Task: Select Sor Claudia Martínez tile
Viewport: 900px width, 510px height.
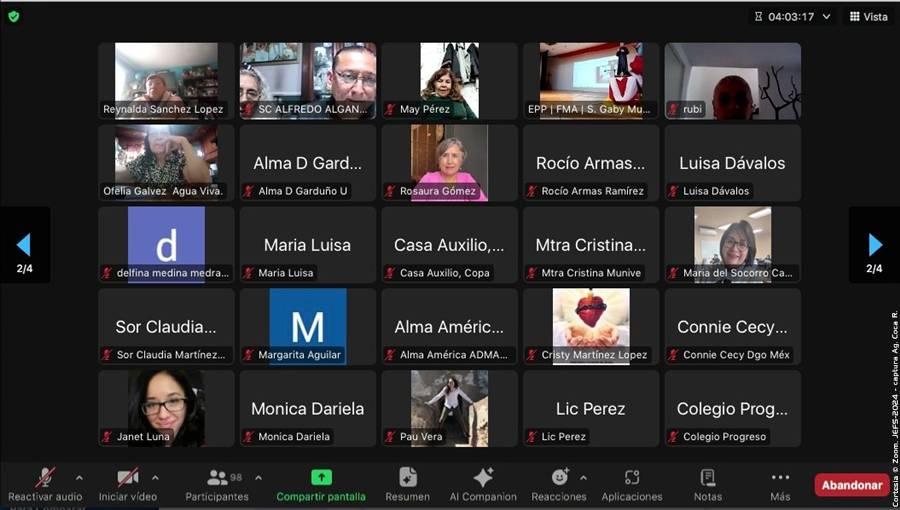Action: tap(166, 327)
